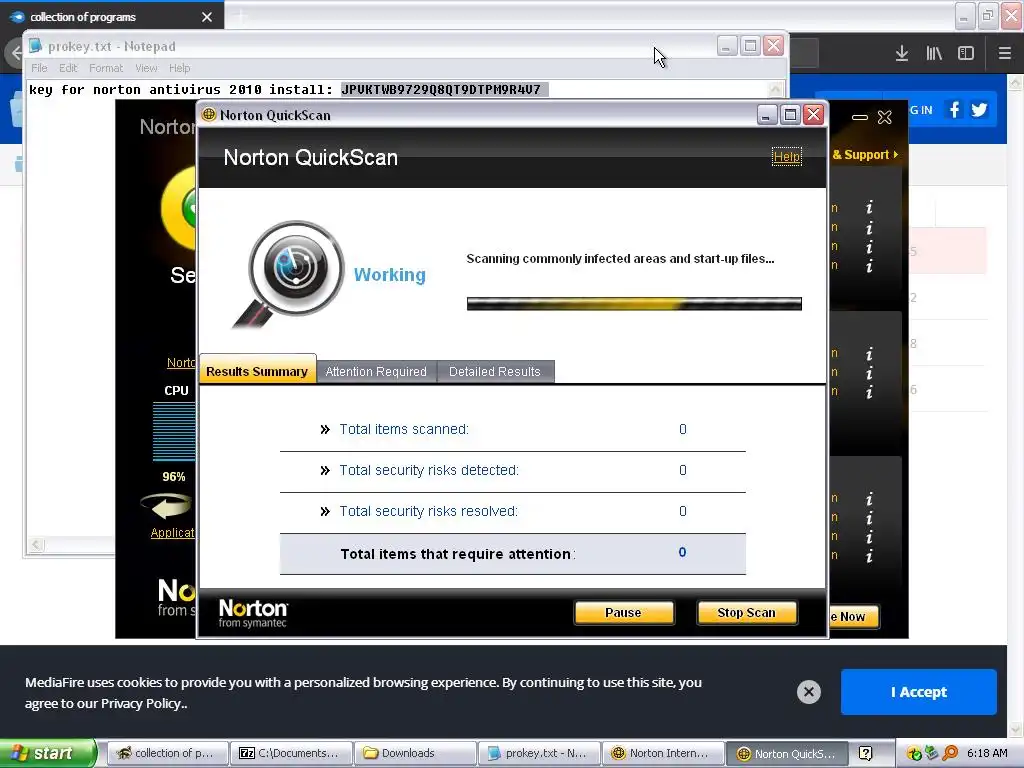Switch to the Attention Required tab

[376, 372]
